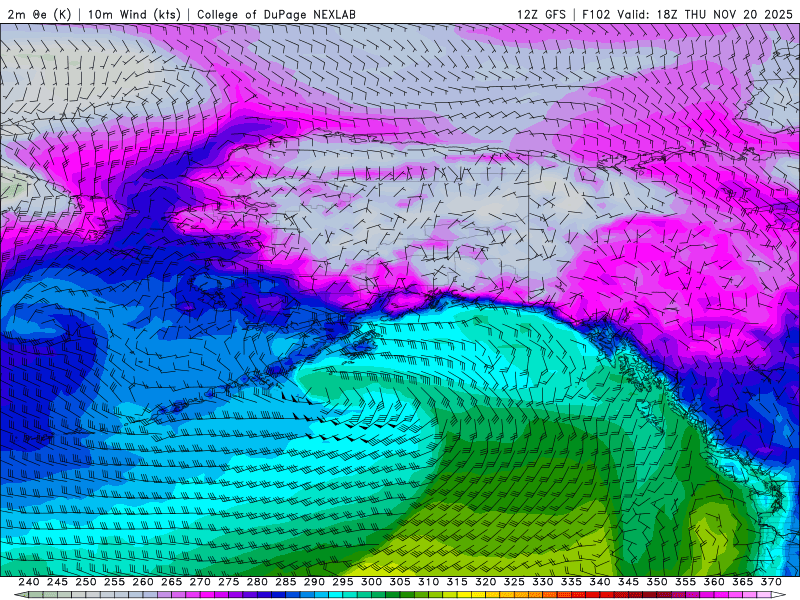Viewport: 800px width, 600px height.
Task: Click the 245 value on the color scale
Action: (x=58, y=582)
